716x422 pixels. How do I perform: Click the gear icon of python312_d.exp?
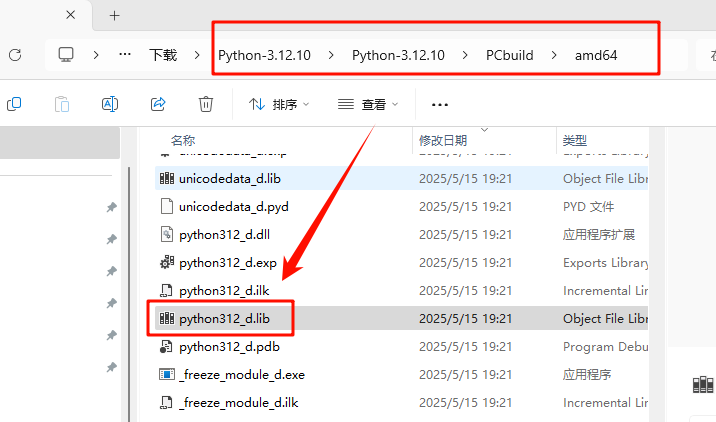point(167,262)
